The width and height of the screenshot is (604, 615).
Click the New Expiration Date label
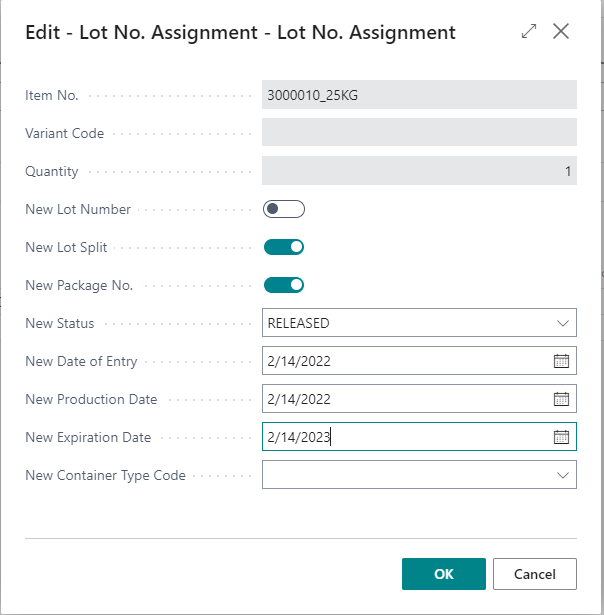click(x=88, y=437)
